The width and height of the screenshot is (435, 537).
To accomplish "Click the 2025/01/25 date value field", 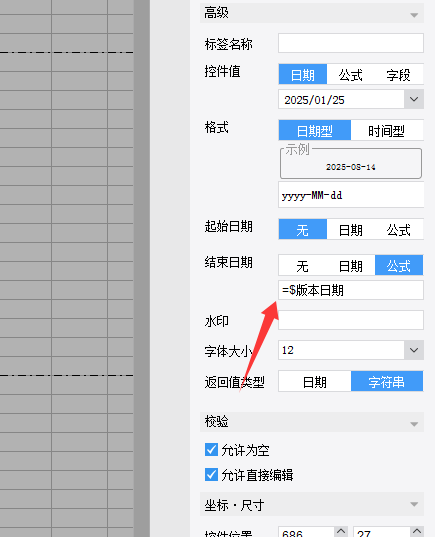I will 341,99.
